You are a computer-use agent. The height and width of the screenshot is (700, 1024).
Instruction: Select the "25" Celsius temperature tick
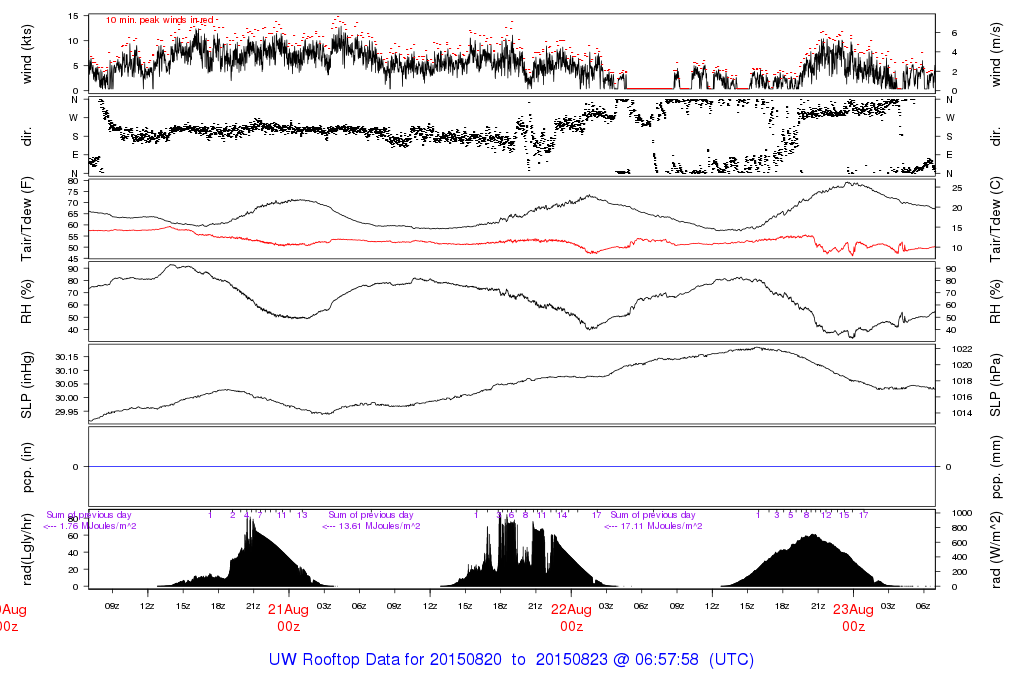tap(957, 189)
